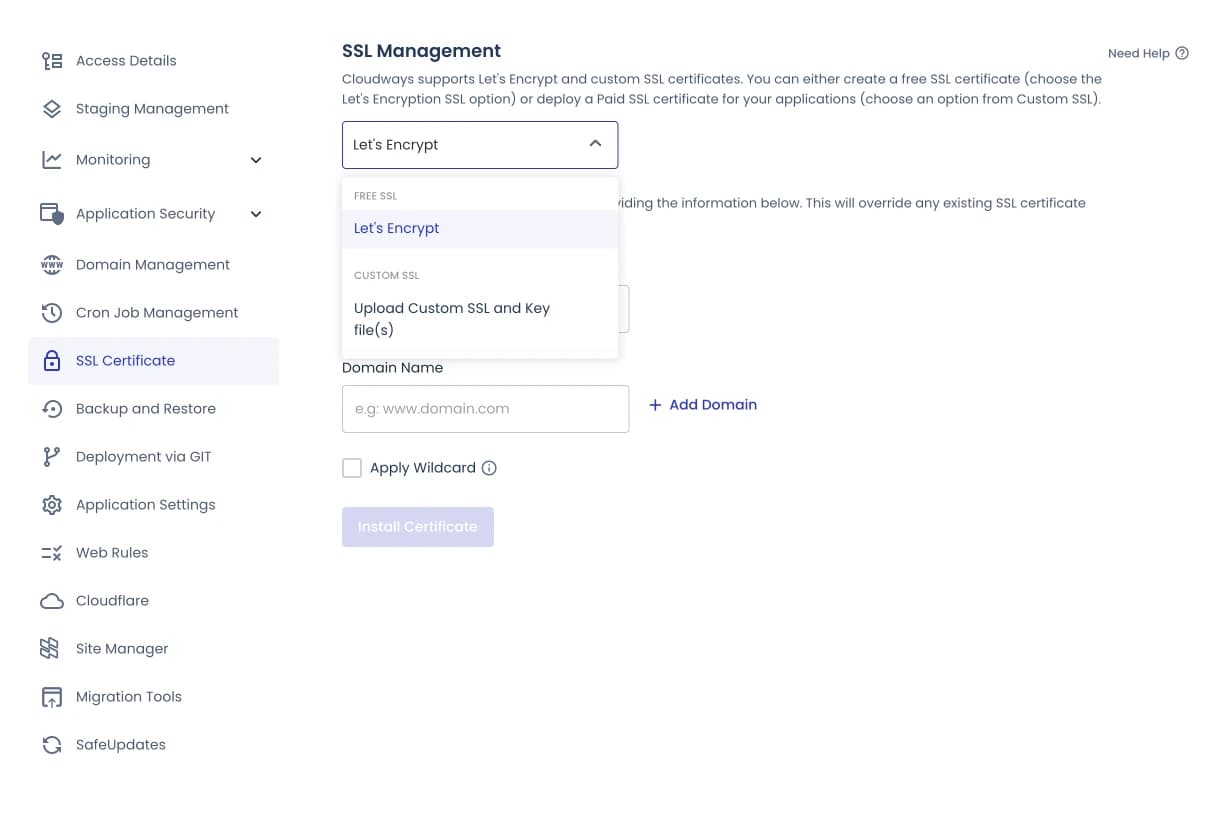Click the Staging Management layers icon

pos(52,109)
